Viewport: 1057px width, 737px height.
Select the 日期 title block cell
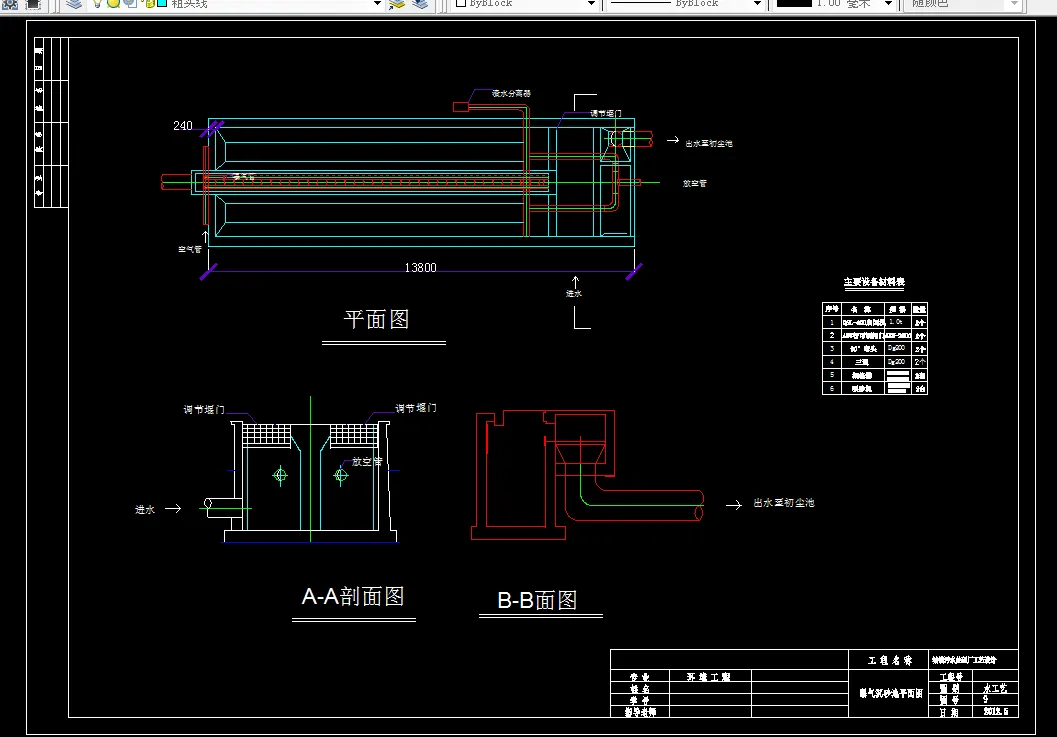point(949,711)
